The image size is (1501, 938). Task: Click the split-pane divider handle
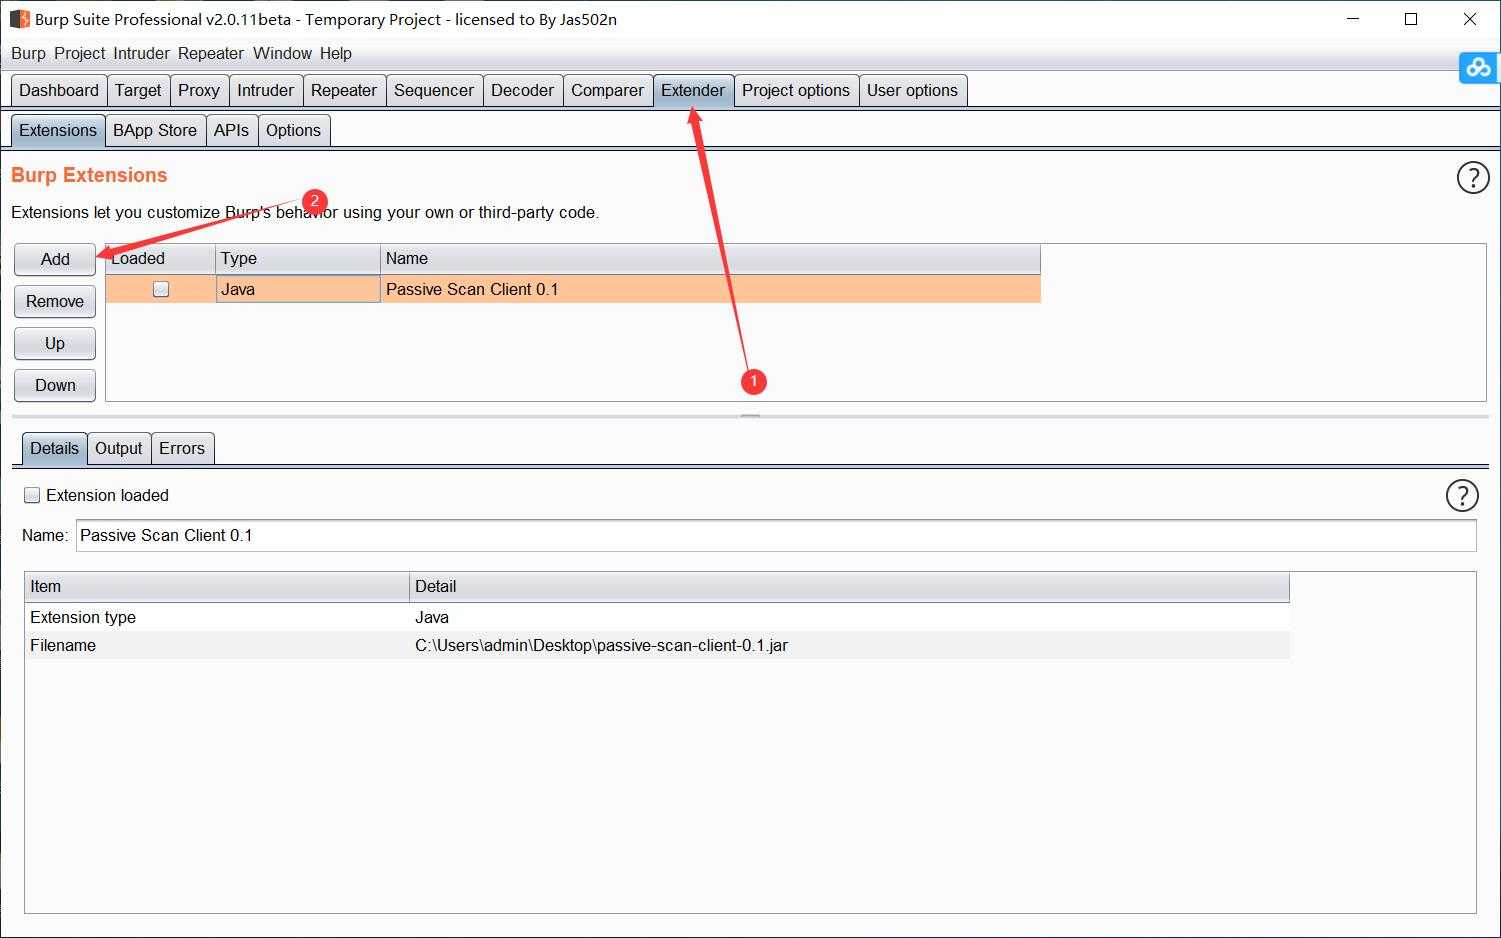[x=750, y=416]
